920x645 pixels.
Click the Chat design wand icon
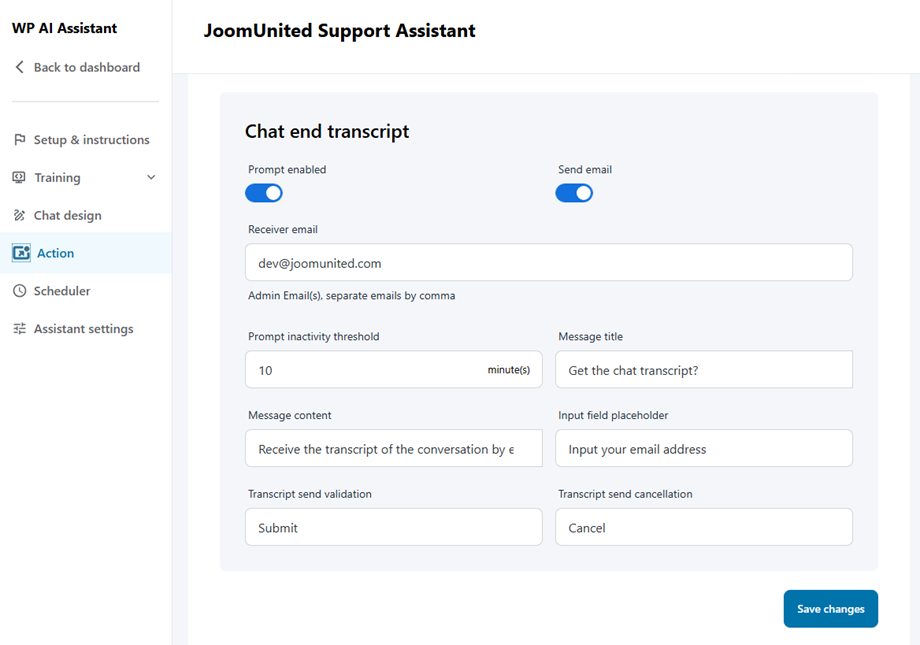click(x=20, y=216)
